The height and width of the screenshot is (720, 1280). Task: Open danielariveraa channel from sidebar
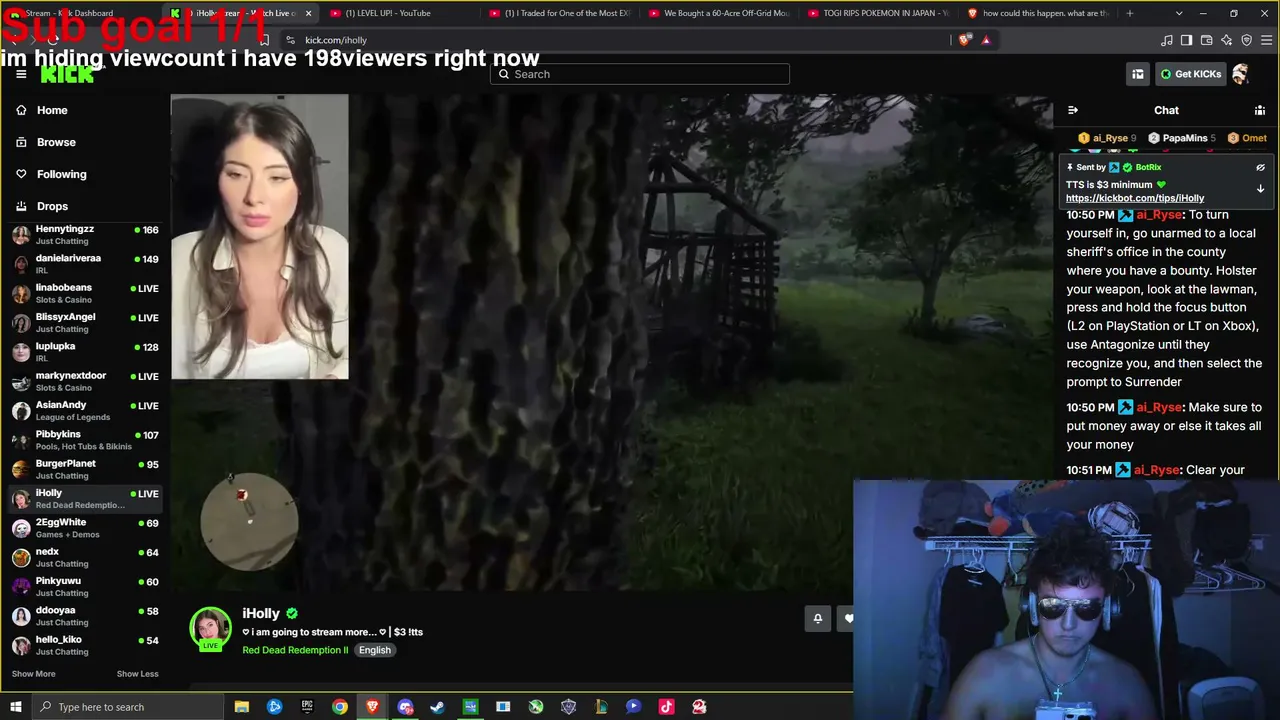pos(85,264)
